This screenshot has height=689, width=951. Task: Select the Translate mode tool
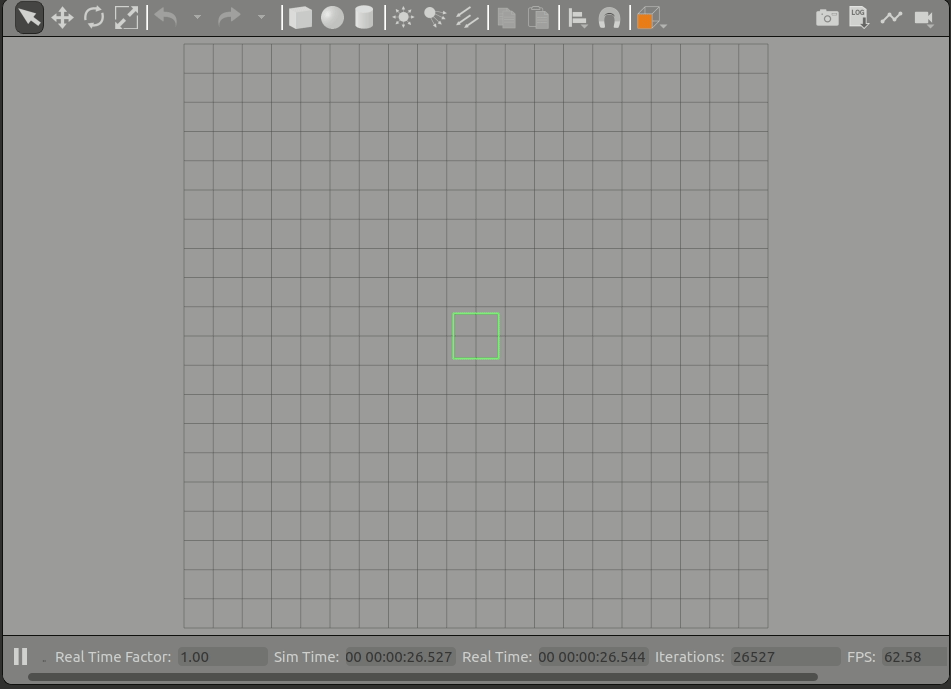tap(62, 18)
